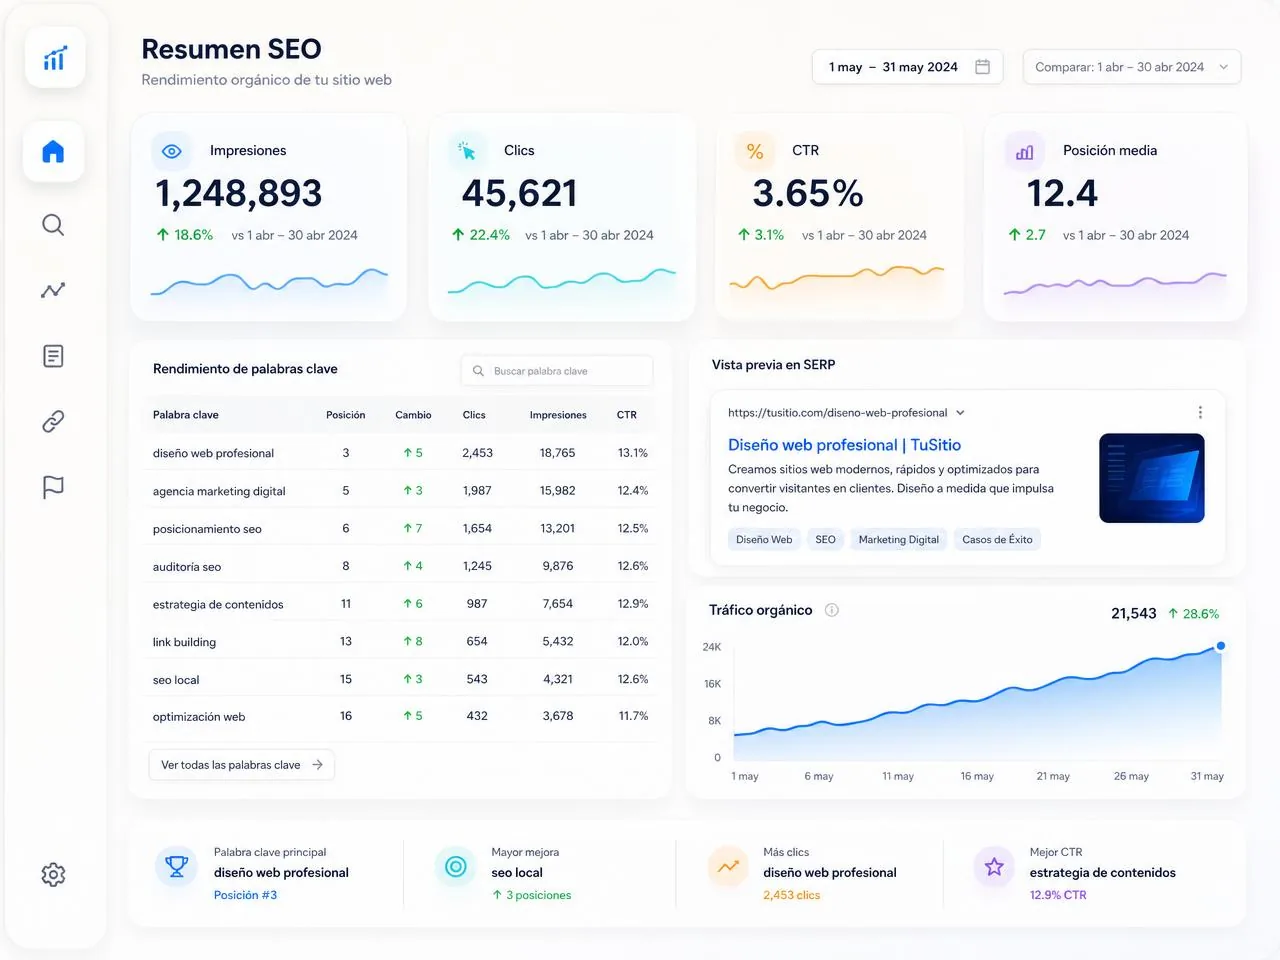Click the star icon for Mejor CTR
The width and height of the screenshot is (1280, 960).
click(x=994, y=866)
